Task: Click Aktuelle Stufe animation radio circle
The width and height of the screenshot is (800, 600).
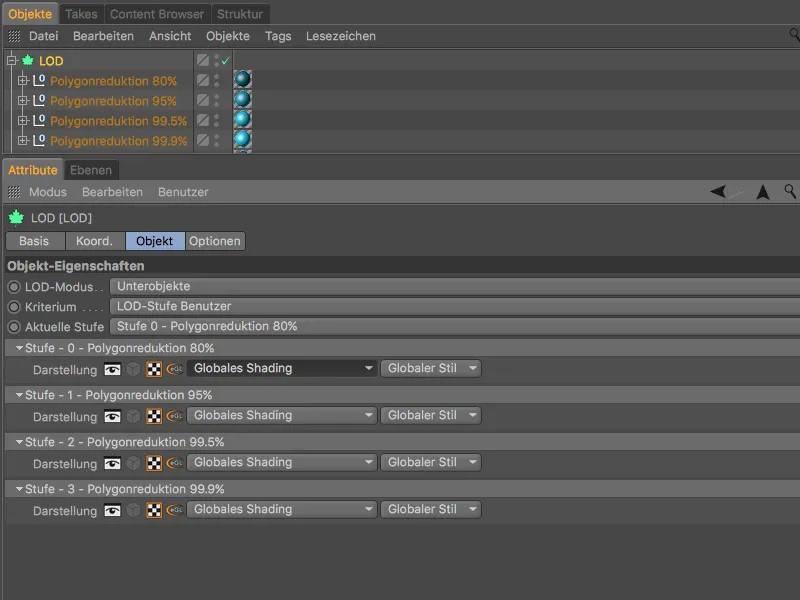Action: tap(14, 327)
